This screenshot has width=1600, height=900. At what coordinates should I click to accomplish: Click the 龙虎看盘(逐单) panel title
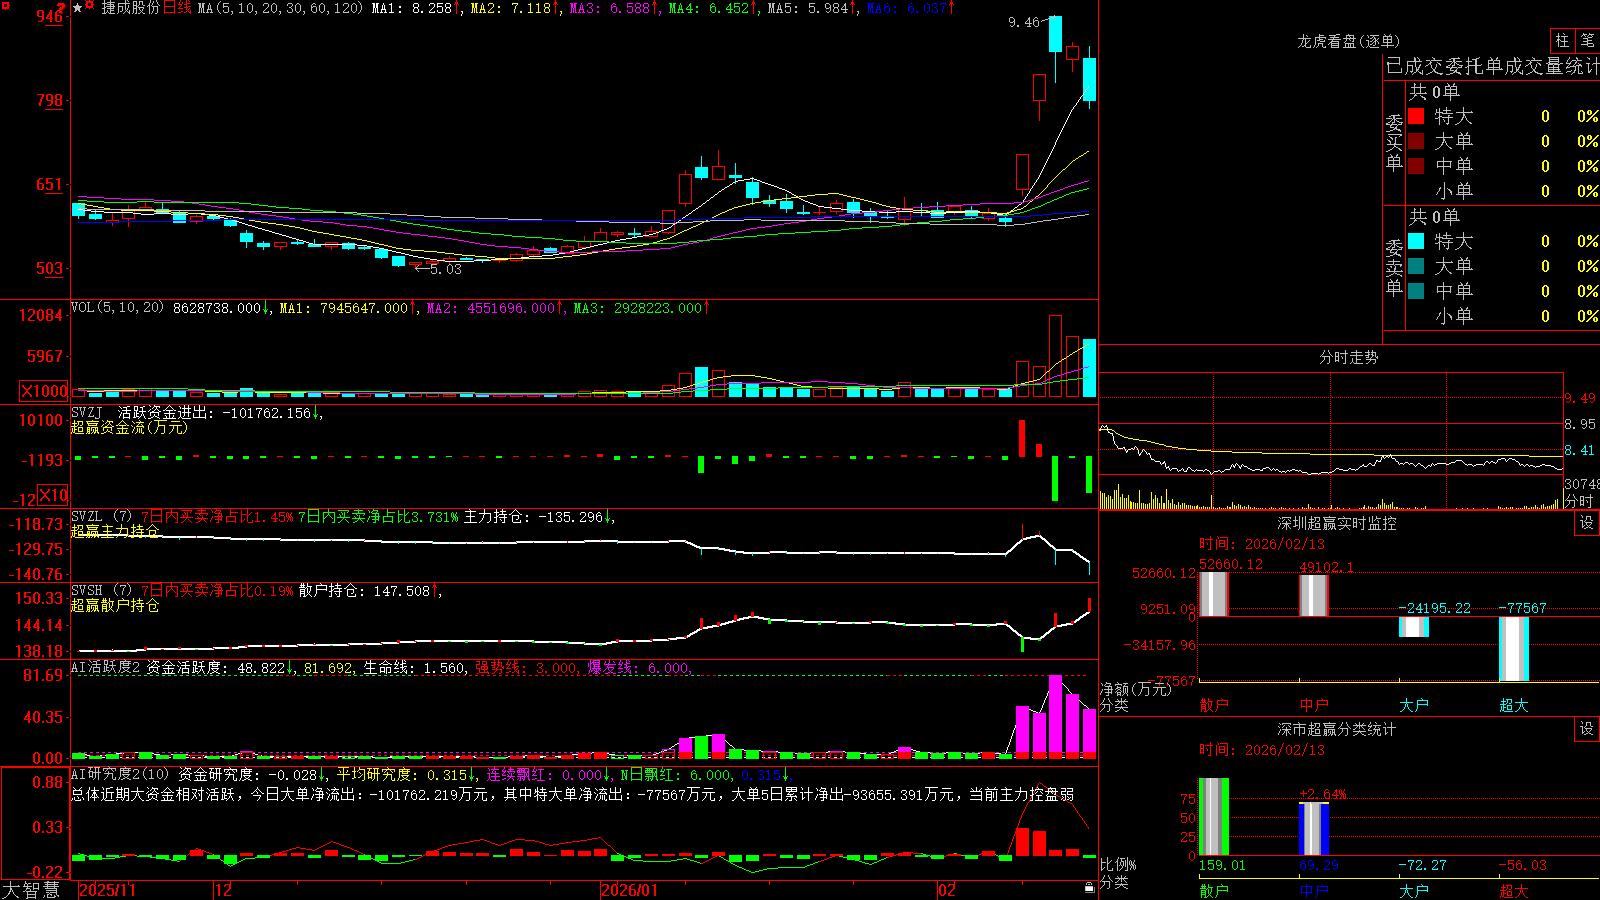[1348, 41]
